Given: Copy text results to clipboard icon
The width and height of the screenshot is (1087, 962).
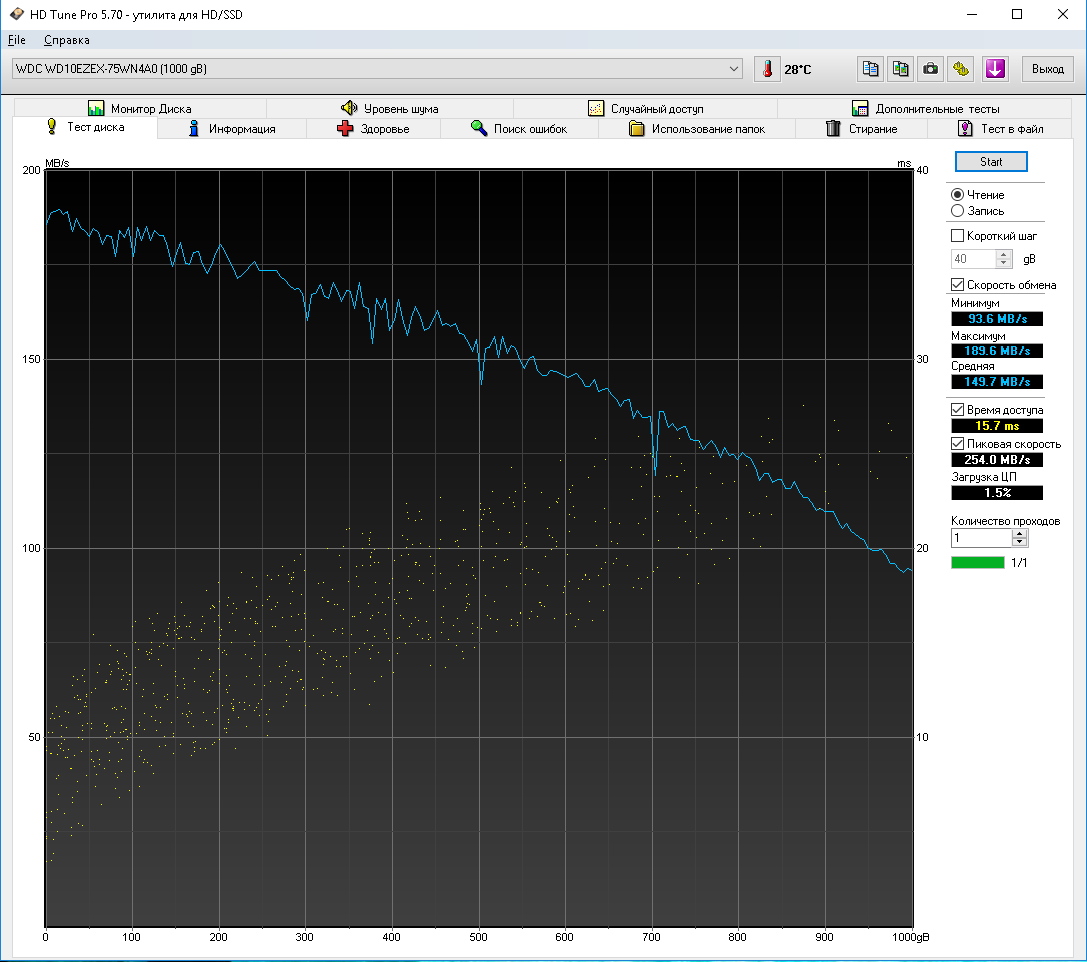Looking at the screenshot, I should tap(870, 69).
